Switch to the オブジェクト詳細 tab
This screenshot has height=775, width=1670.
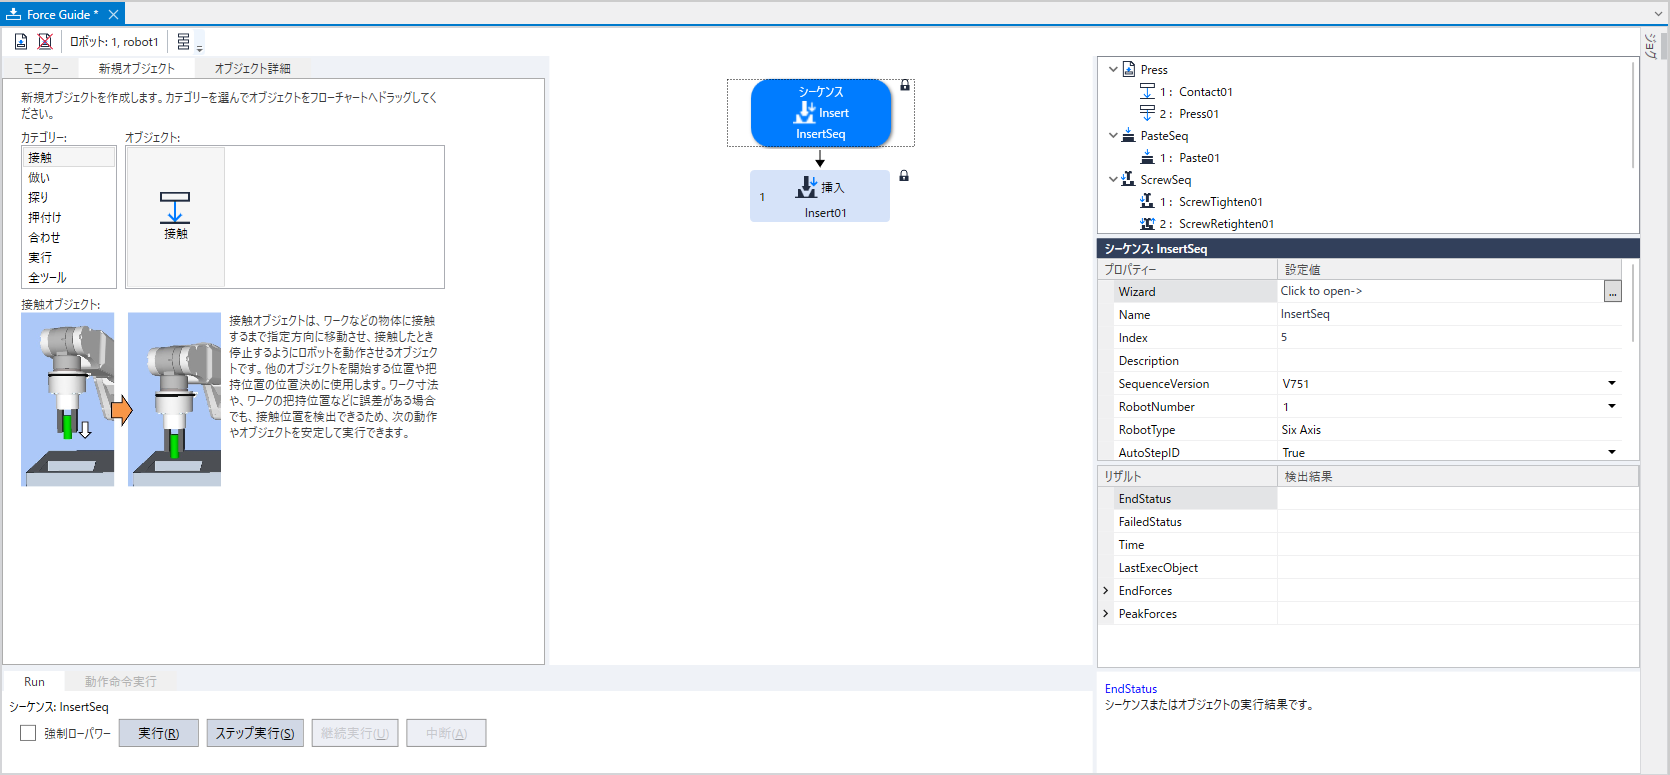252,68
